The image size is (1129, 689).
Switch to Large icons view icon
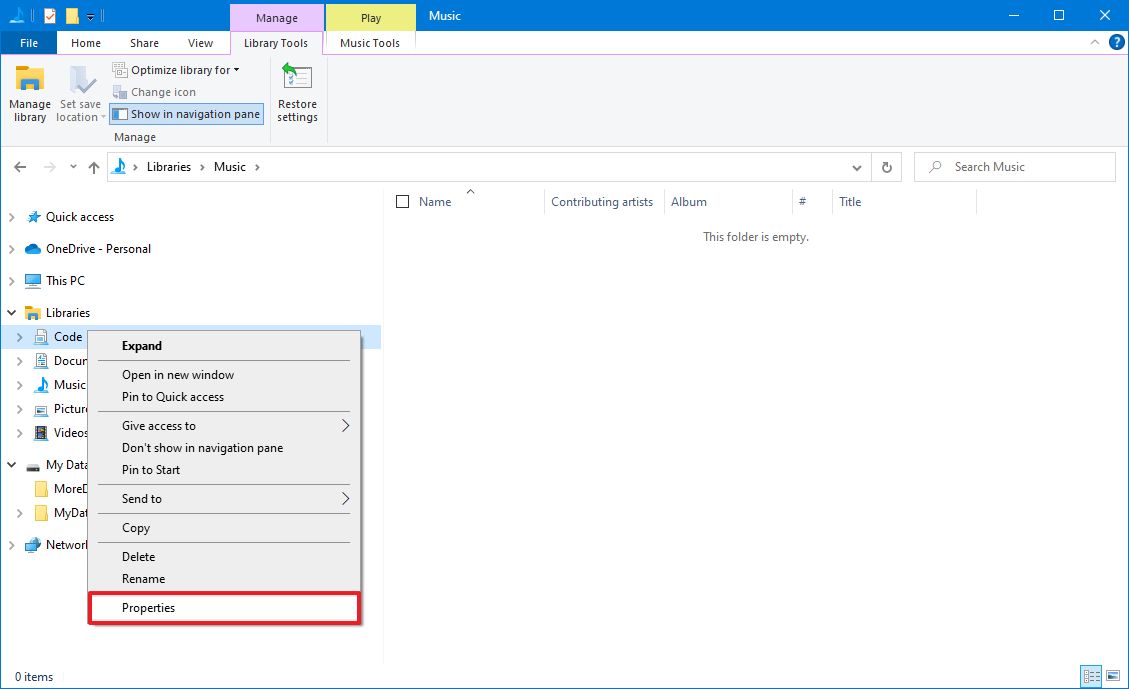click(x=1113, y=676)
